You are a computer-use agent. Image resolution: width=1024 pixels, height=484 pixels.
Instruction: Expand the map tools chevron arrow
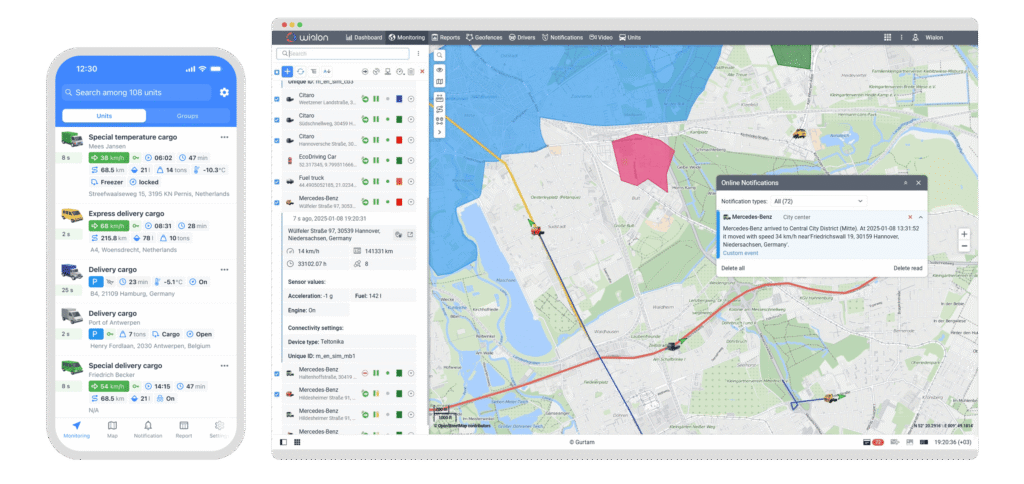coord(440,130)
